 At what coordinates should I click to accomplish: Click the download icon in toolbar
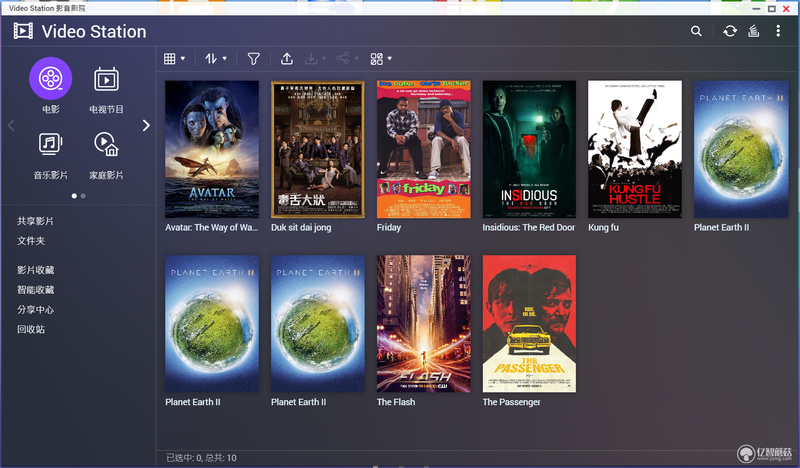pos(311,59)
